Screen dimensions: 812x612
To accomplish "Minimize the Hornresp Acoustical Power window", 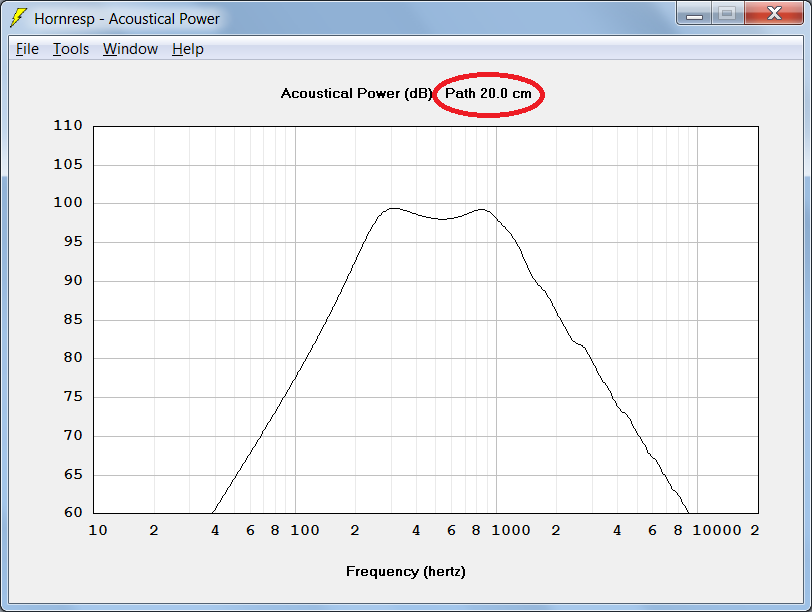I will tap(694, 14).
